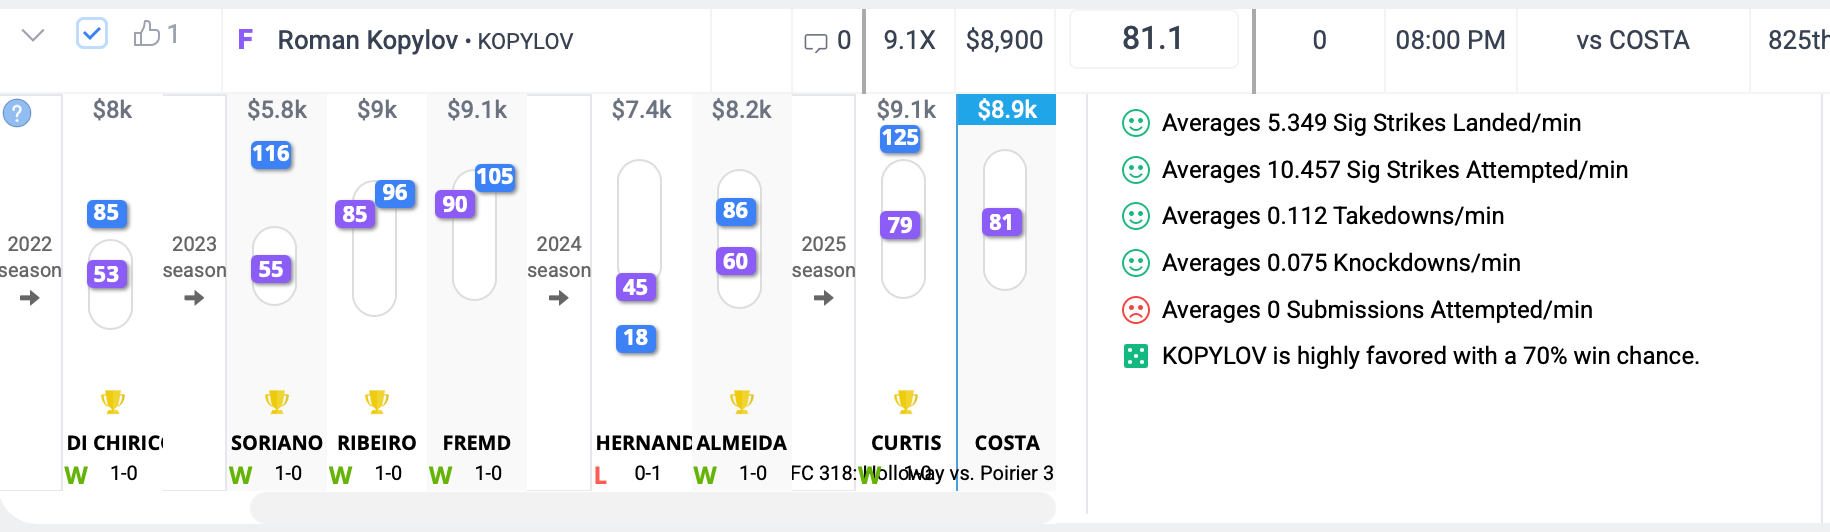Click the vs COSTA opponent cell
Screen dimensions: 1830x532
[1633, 40]
